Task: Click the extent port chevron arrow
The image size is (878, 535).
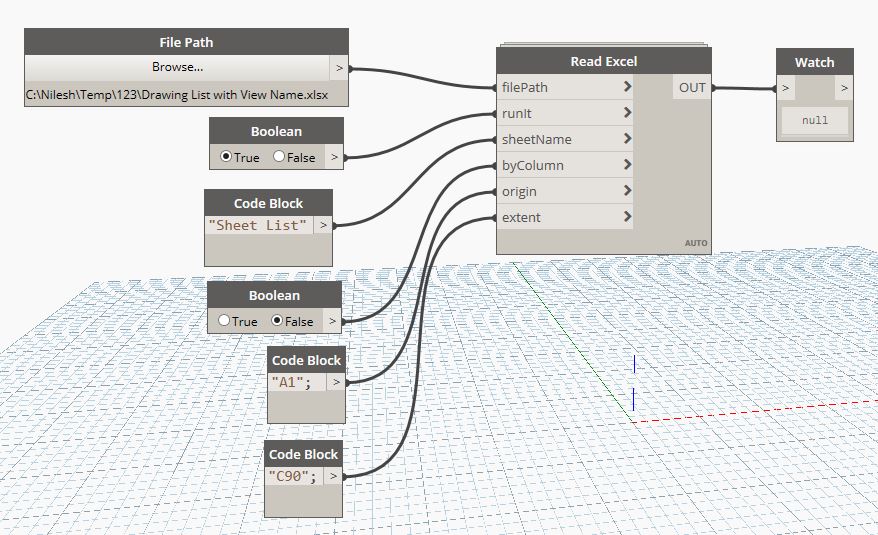Action: [x=627, y=216]
